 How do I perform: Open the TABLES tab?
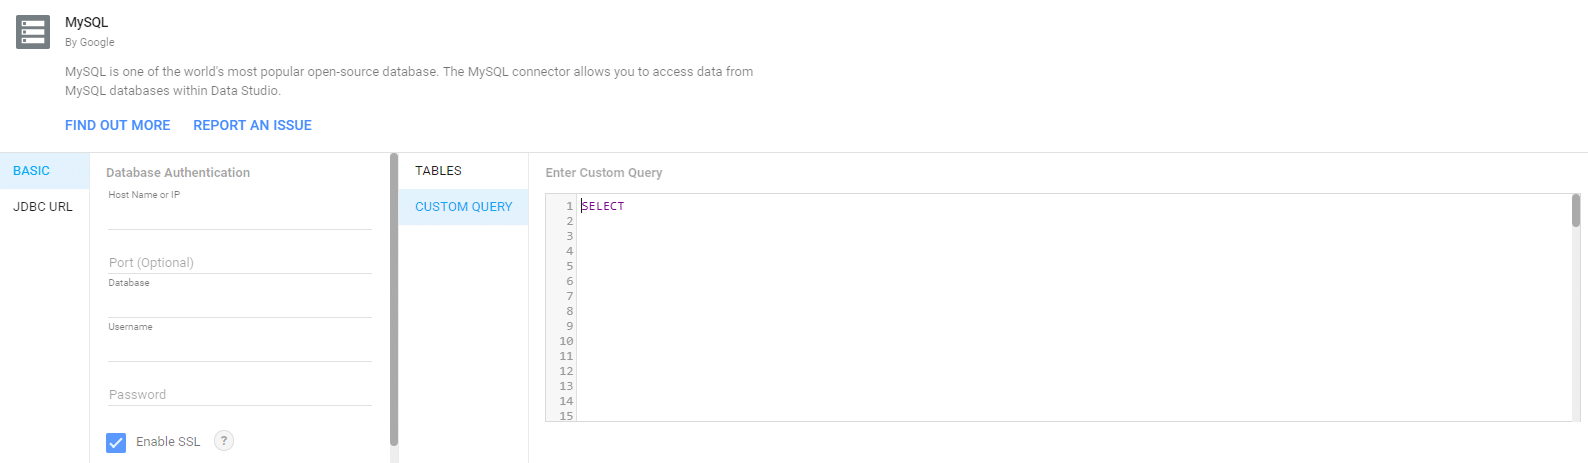coord(438,171)
